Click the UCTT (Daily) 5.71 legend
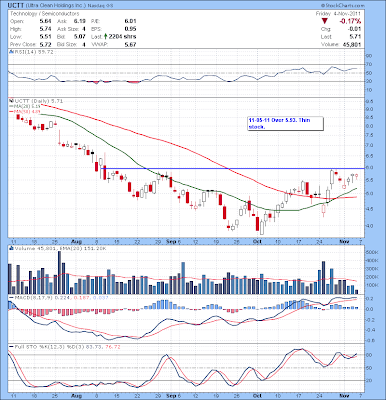The image size is (386, 400). click(x=38, y=101)
